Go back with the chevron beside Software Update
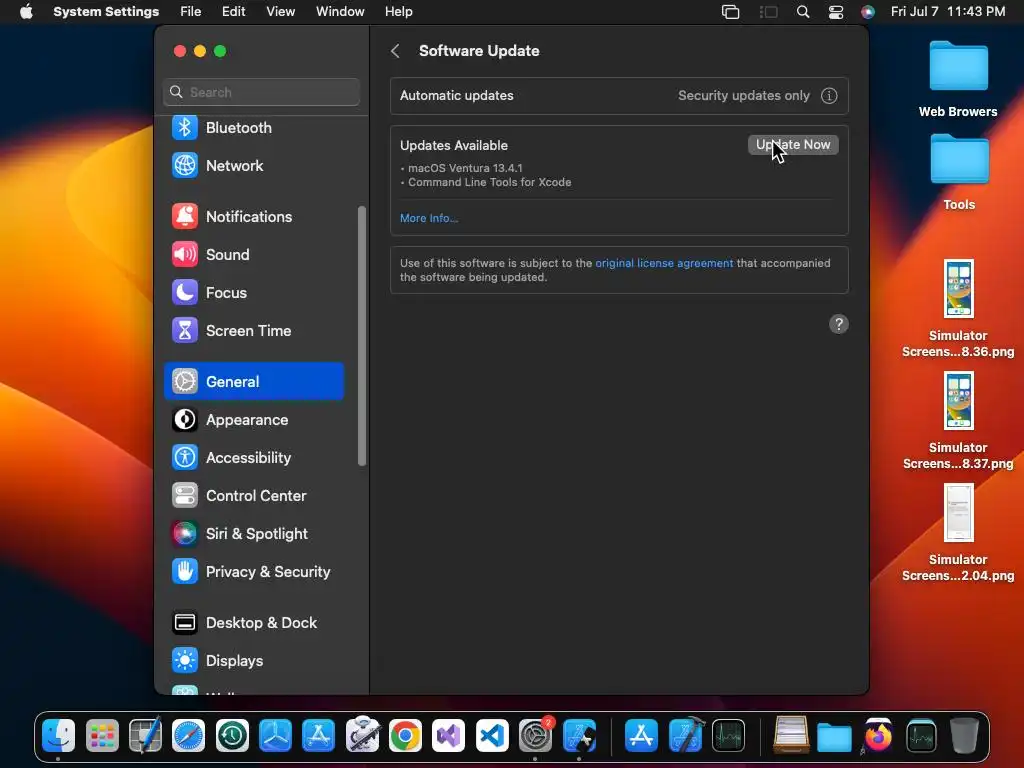 point(395,51)
